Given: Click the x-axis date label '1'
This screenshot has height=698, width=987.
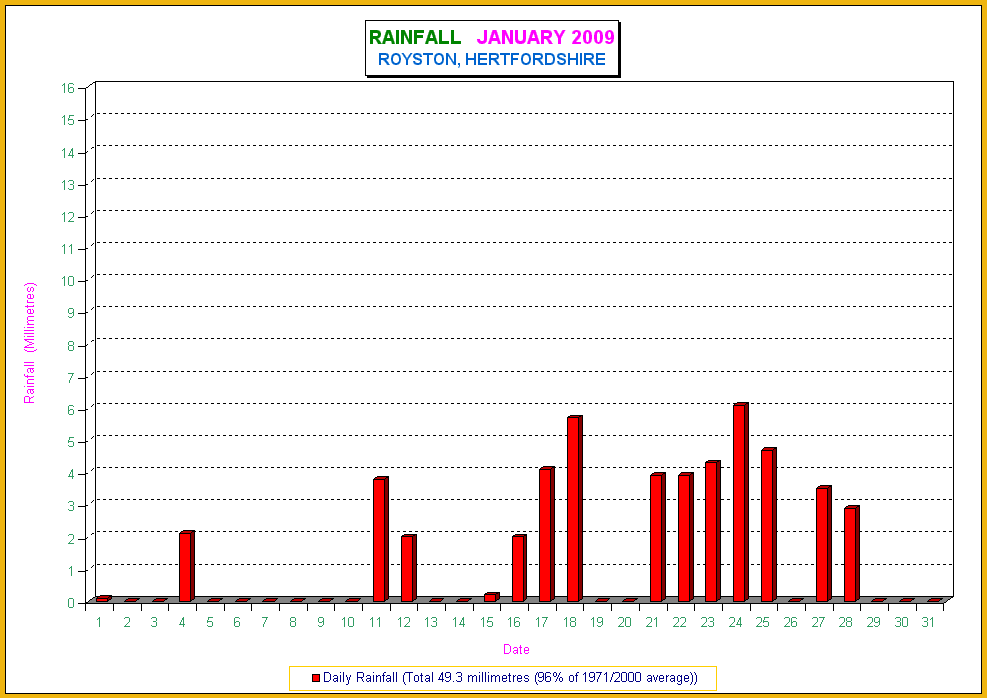Looking at the screenshot, I should point(99,622).
